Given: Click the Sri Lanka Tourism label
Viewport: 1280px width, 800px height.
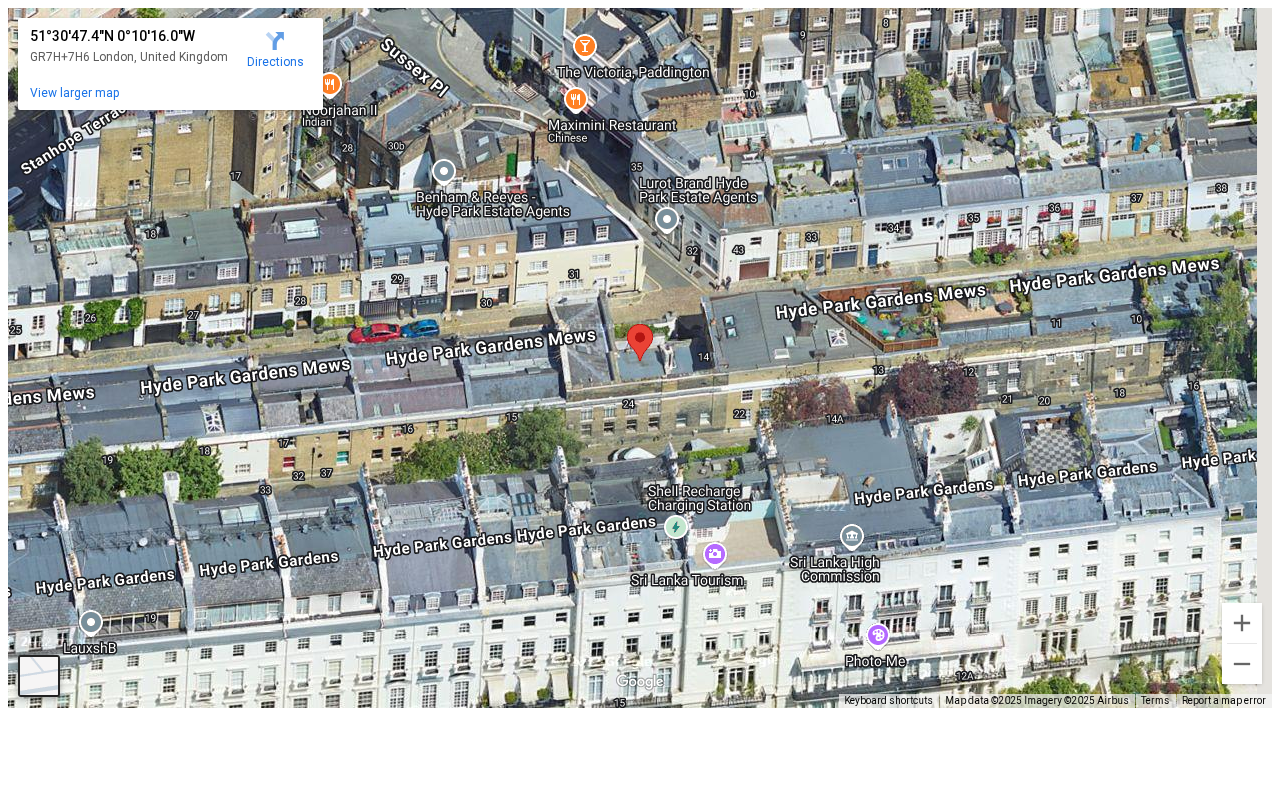Looking at the screenshot, I should pyautogui.click(x=687, y=580).
